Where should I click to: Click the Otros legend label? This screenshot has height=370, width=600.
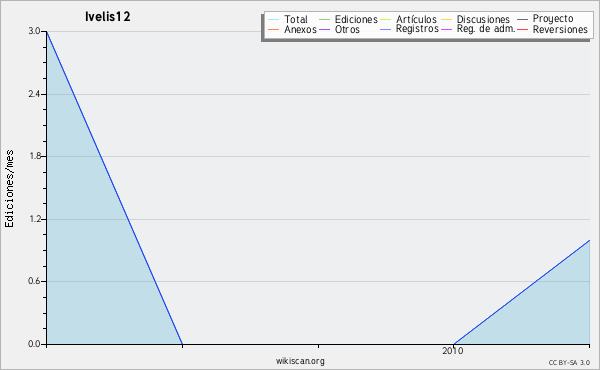coord(347,29)
